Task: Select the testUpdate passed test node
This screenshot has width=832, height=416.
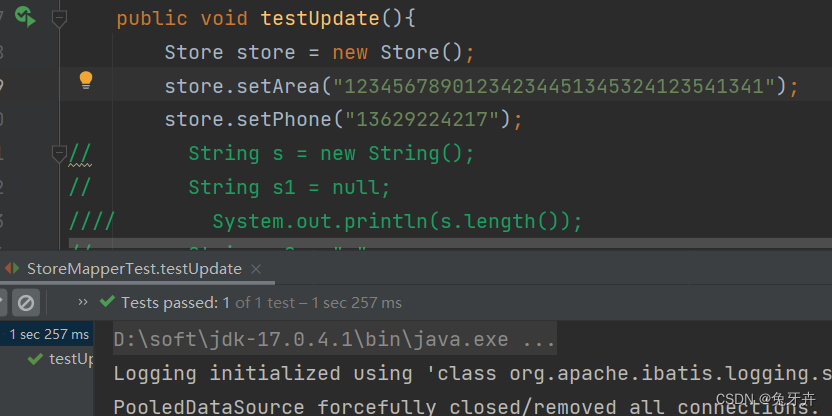Action: tap(60, 359)
